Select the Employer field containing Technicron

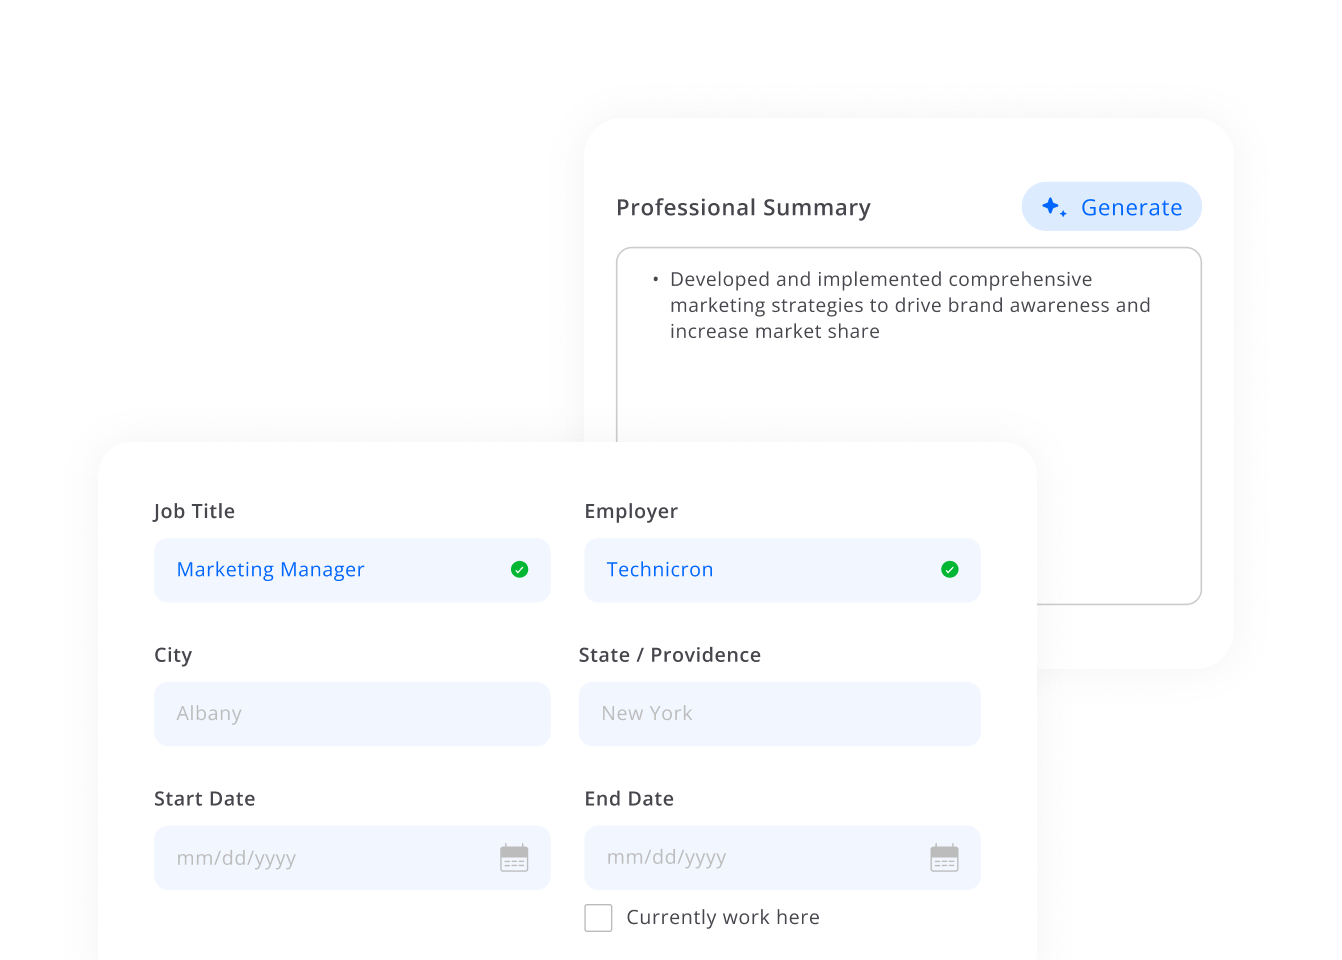[760, 570]
